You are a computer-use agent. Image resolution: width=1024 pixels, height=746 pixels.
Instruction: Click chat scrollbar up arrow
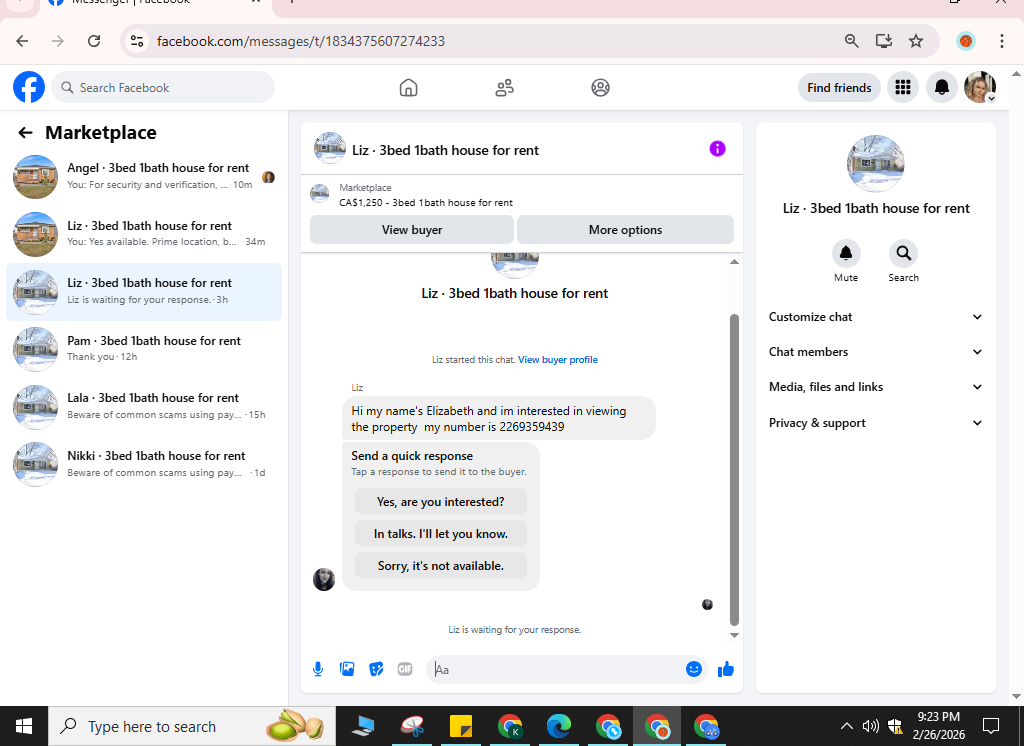click(734, 262)
